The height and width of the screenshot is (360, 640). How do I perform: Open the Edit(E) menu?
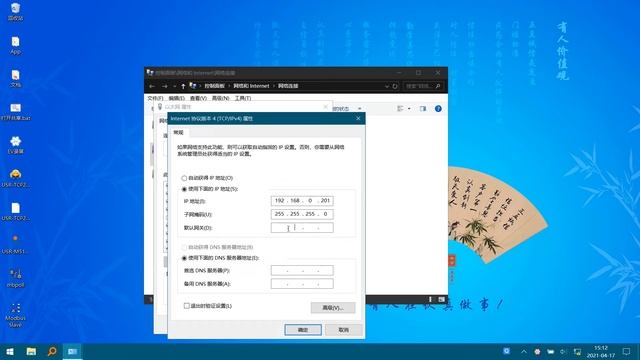(x=176, y=98)
